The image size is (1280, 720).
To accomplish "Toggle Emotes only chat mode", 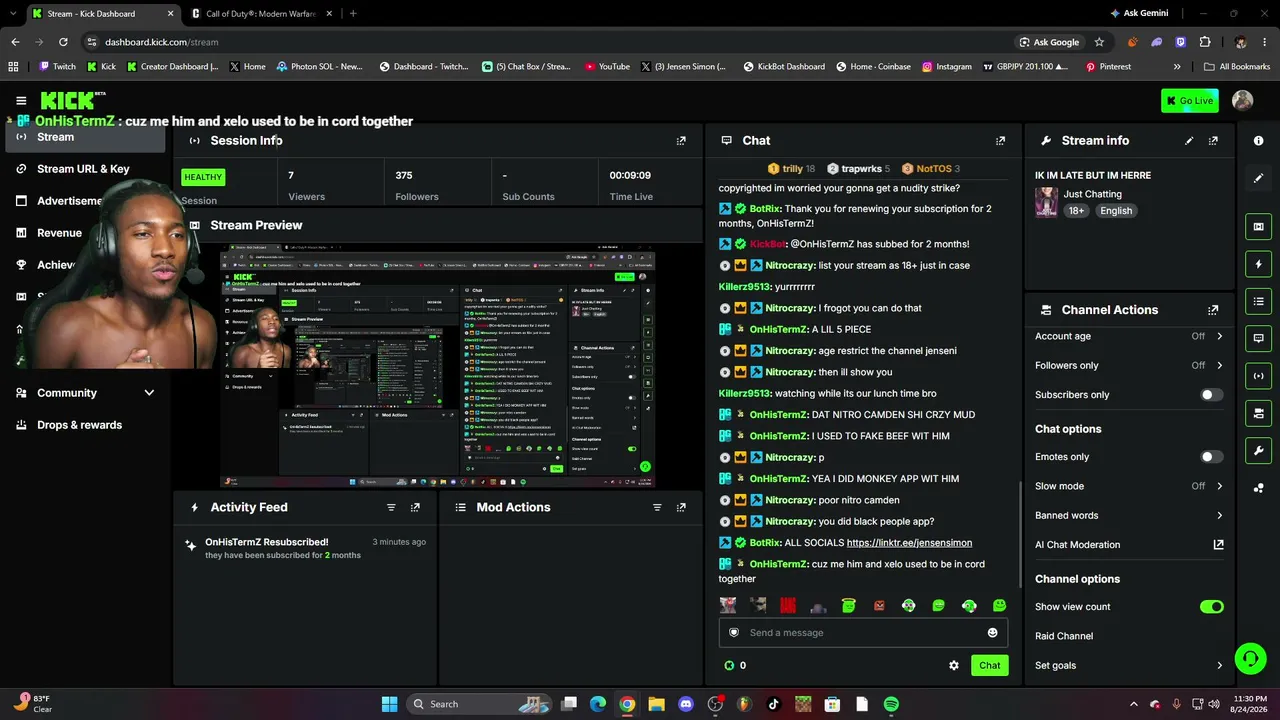I will click(1211, 457).
